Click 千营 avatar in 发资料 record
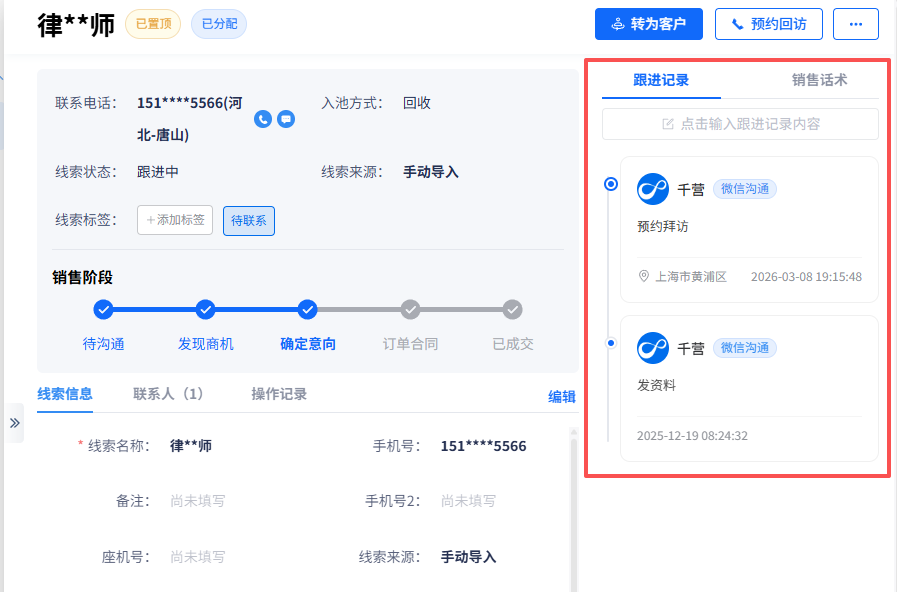 pyautogui.click(x=653, y=348)
